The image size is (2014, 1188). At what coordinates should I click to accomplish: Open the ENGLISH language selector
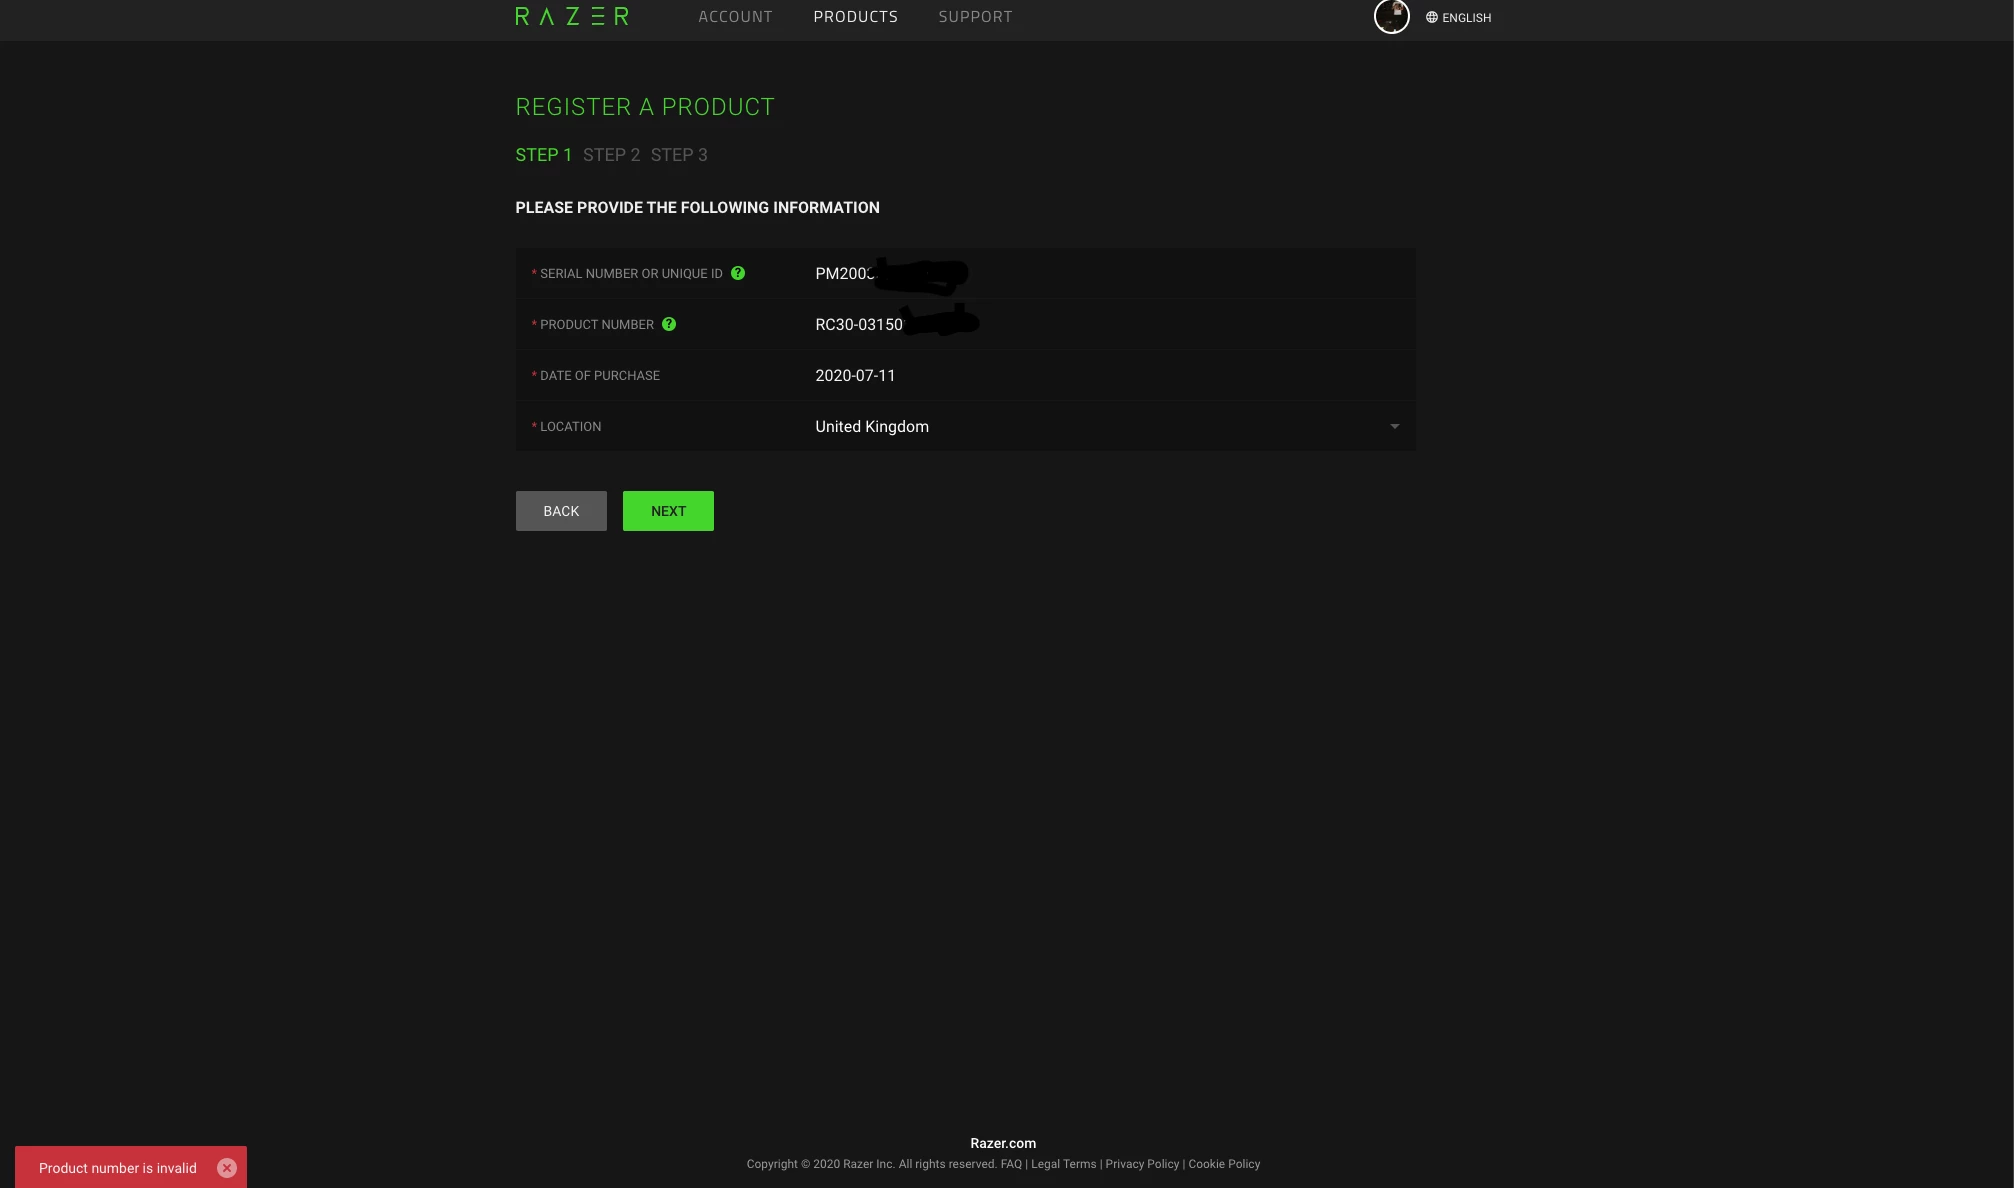click(1466, 17)
